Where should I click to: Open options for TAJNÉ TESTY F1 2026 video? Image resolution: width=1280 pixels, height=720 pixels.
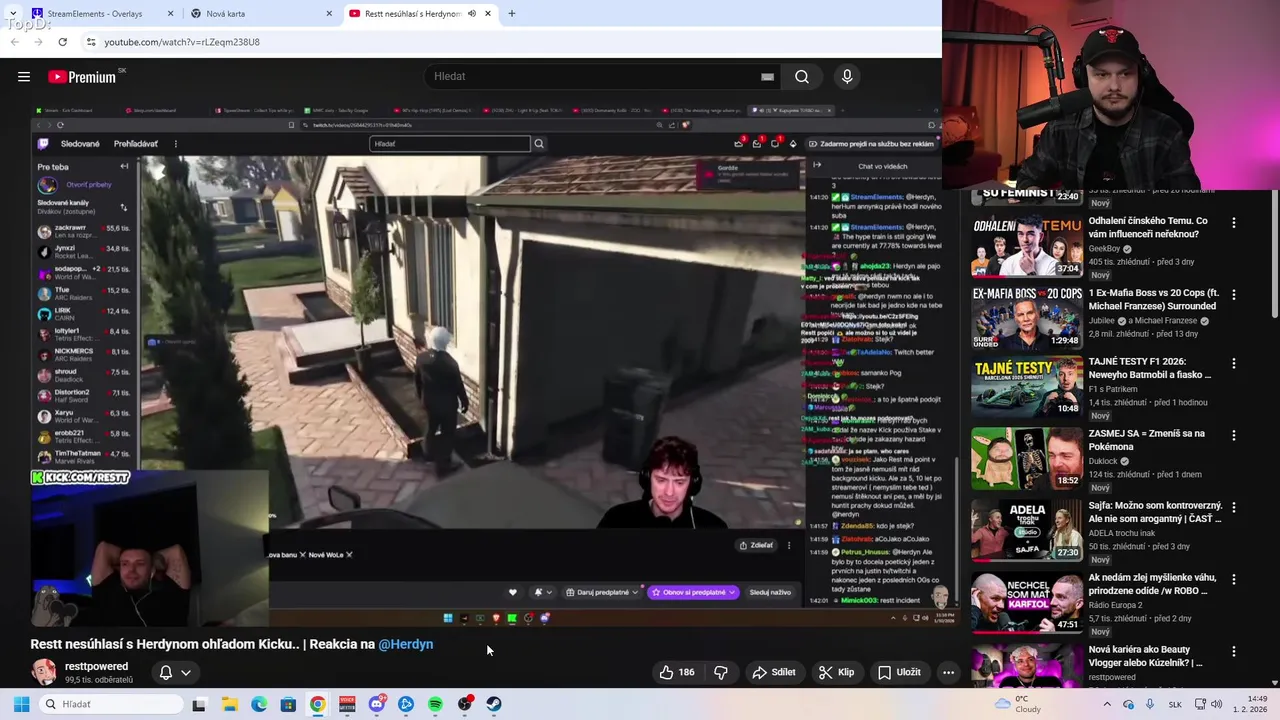1233,364
